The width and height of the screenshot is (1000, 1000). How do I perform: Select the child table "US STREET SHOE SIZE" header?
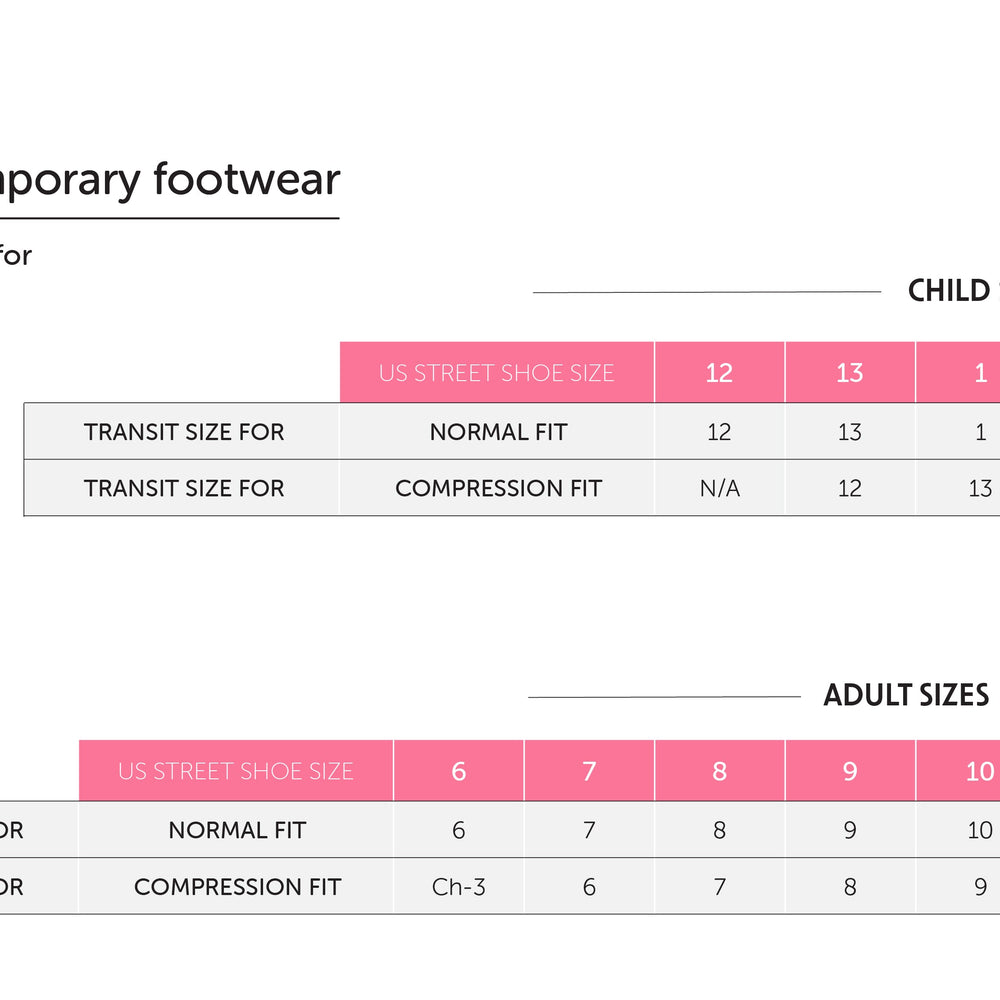coord(497,373)
